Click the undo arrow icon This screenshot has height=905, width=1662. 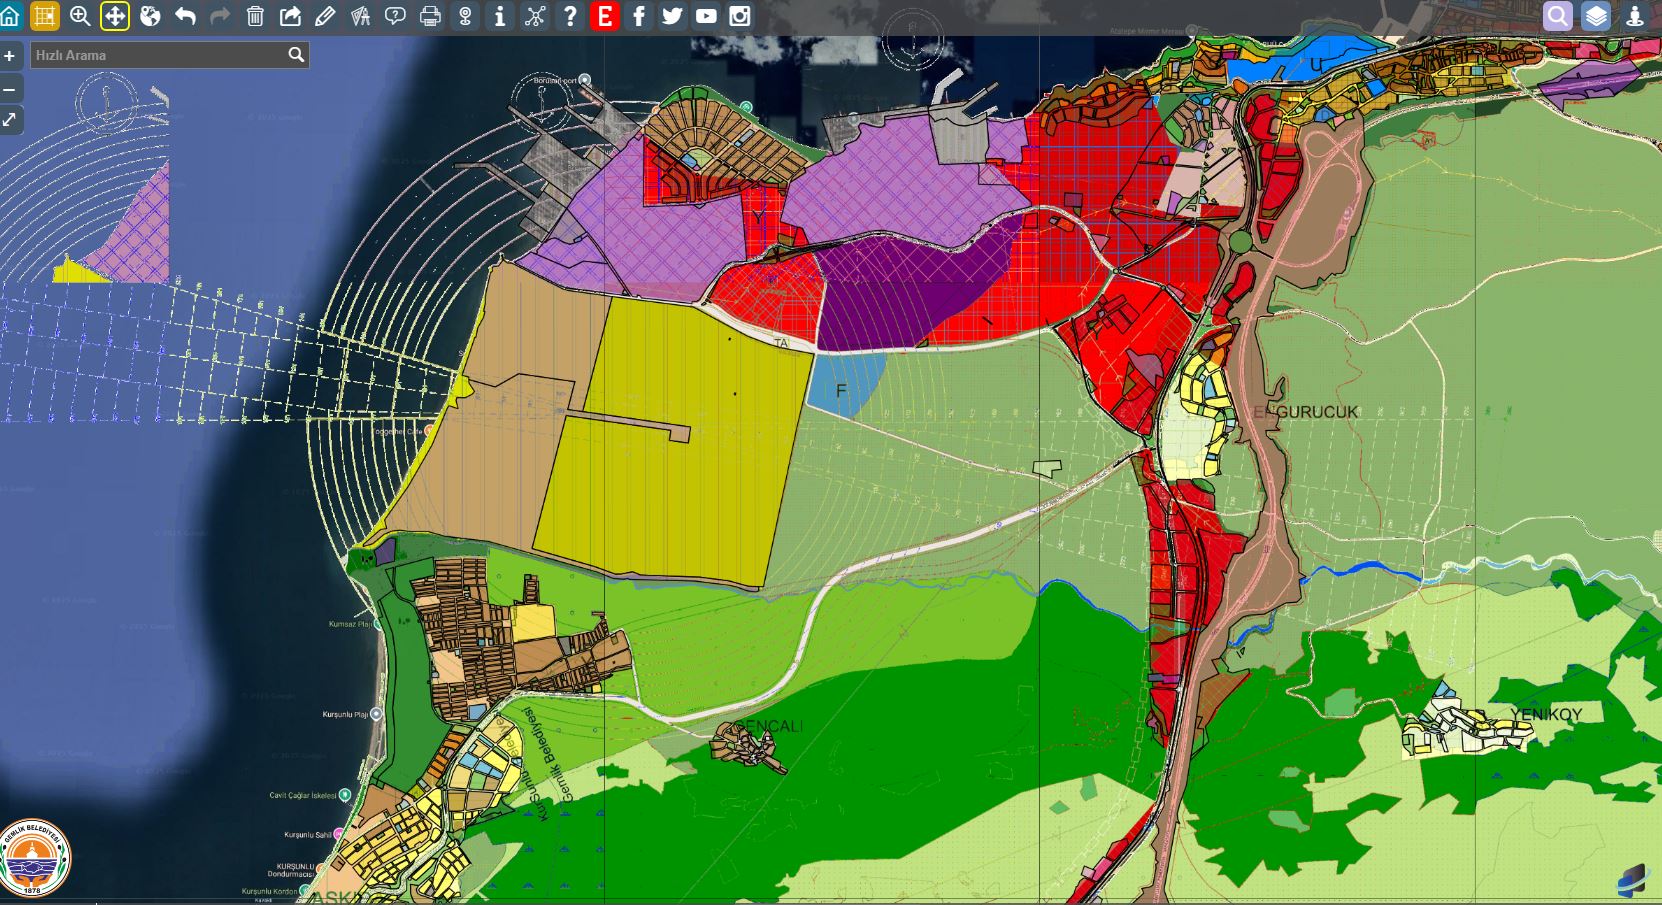click(185, 16)
